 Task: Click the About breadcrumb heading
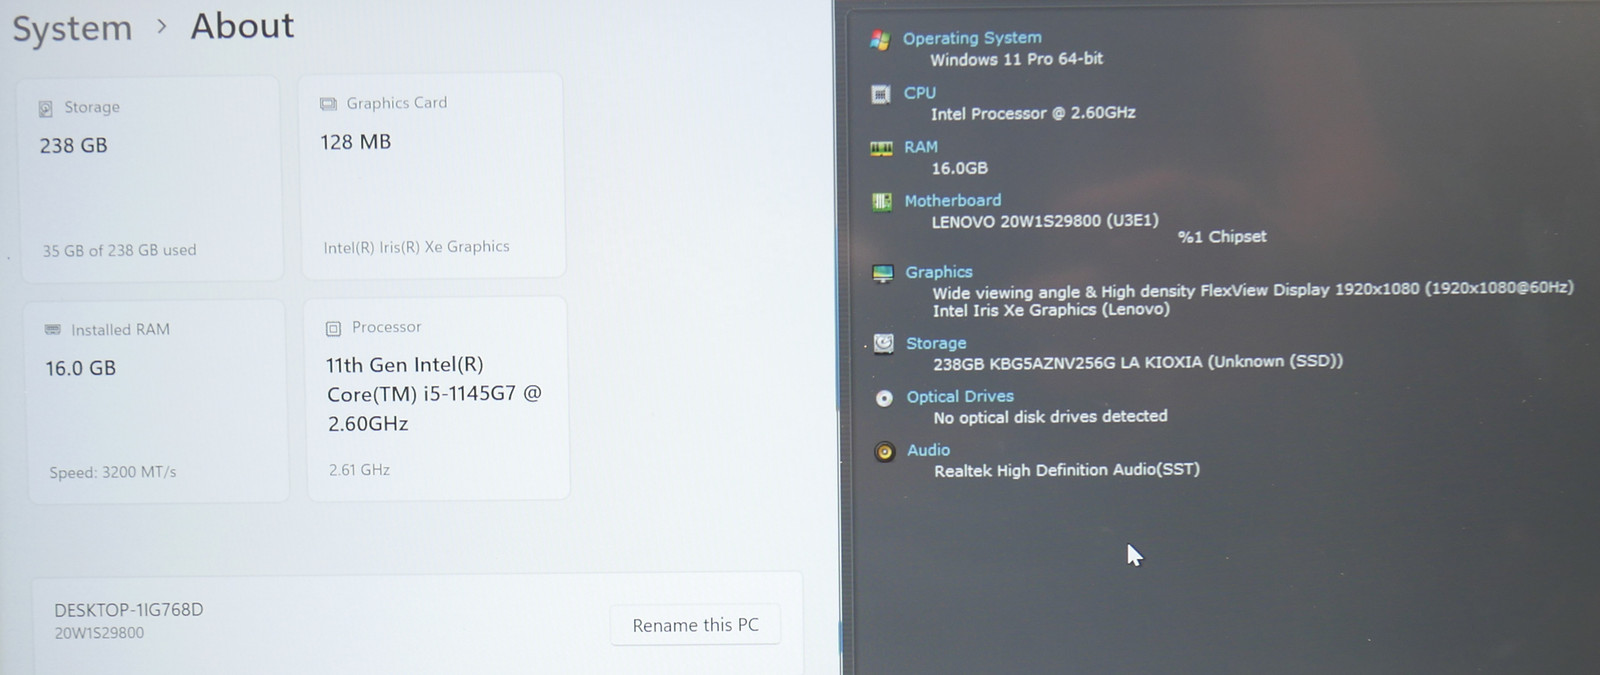point(243,26)
